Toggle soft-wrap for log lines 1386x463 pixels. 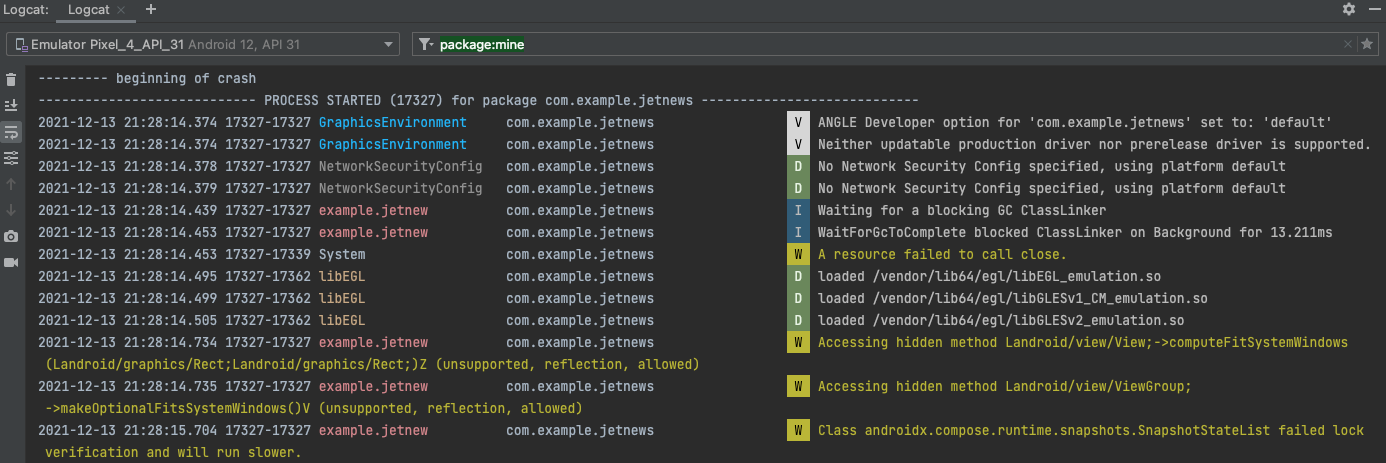point(11,131)
